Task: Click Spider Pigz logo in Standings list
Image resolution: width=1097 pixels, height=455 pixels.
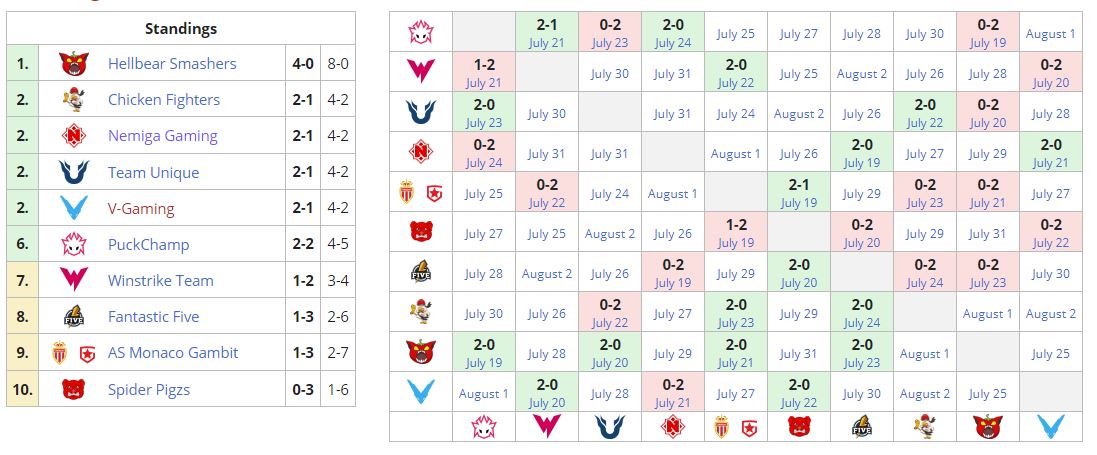Action: (73, 389)
